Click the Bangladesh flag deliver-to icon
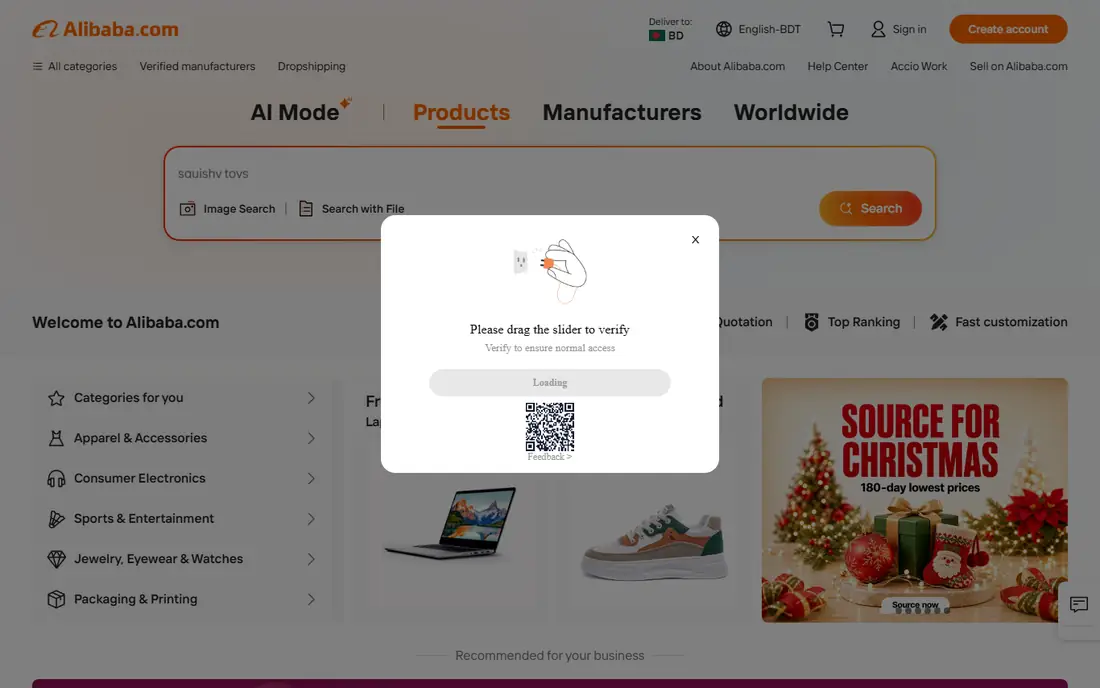Image resolution: width=1100 pixels, height=688 pixels. point(657,36)
